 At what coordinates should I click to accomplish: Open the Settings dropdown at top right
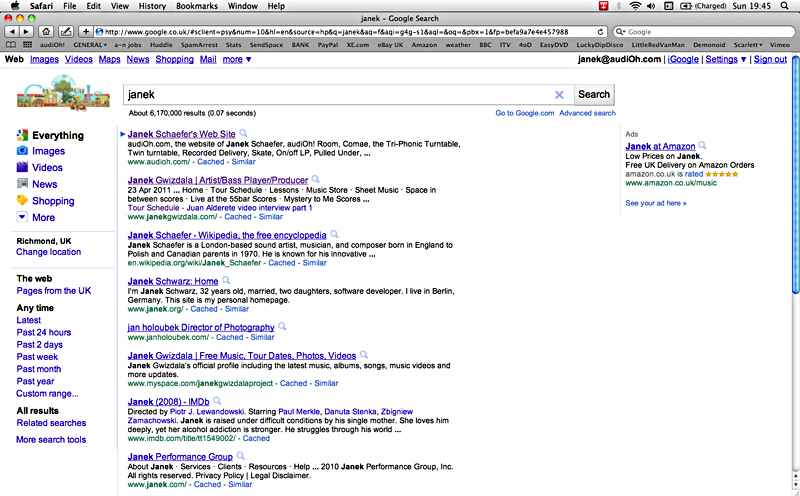coord(728,60)
